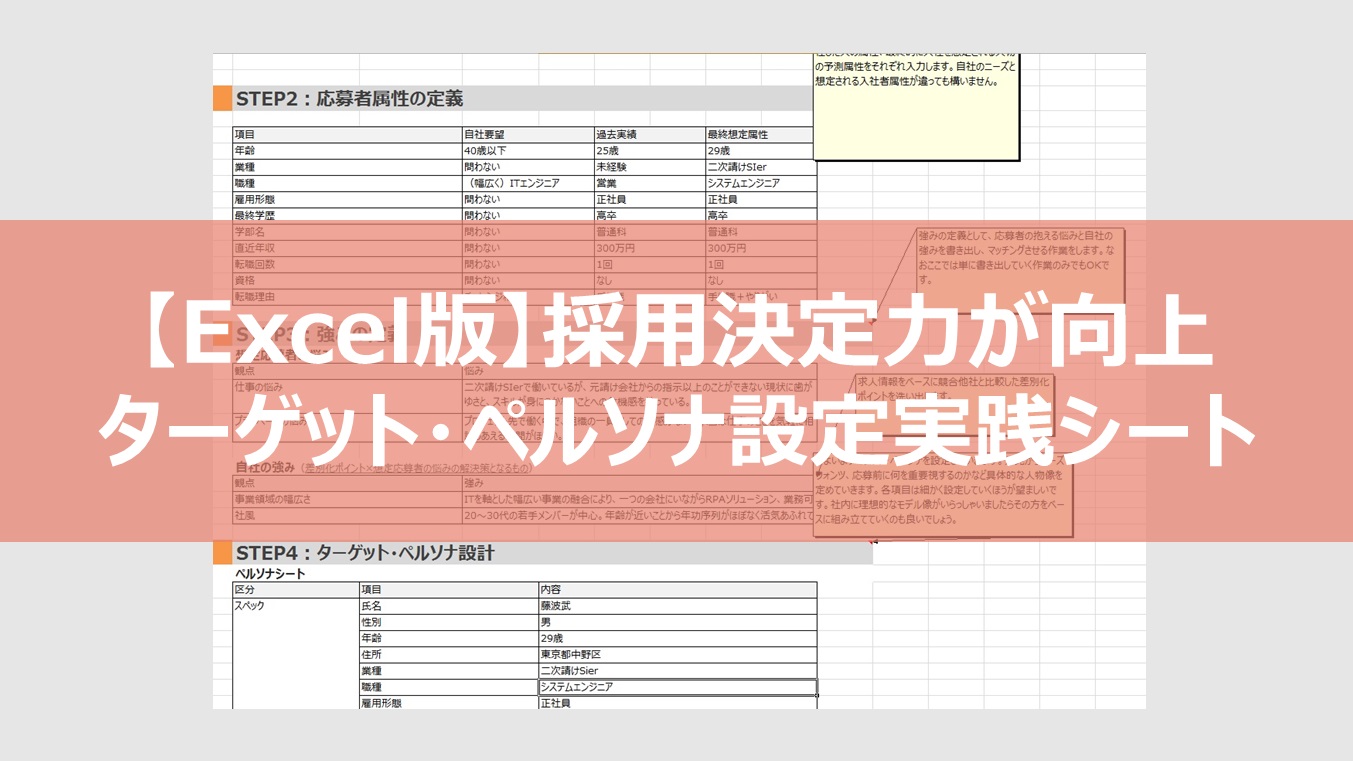Screen dimensions: 1353x761
Task: Select the （幅広く）ITエンジニア cell
Action: pos(527,183)
